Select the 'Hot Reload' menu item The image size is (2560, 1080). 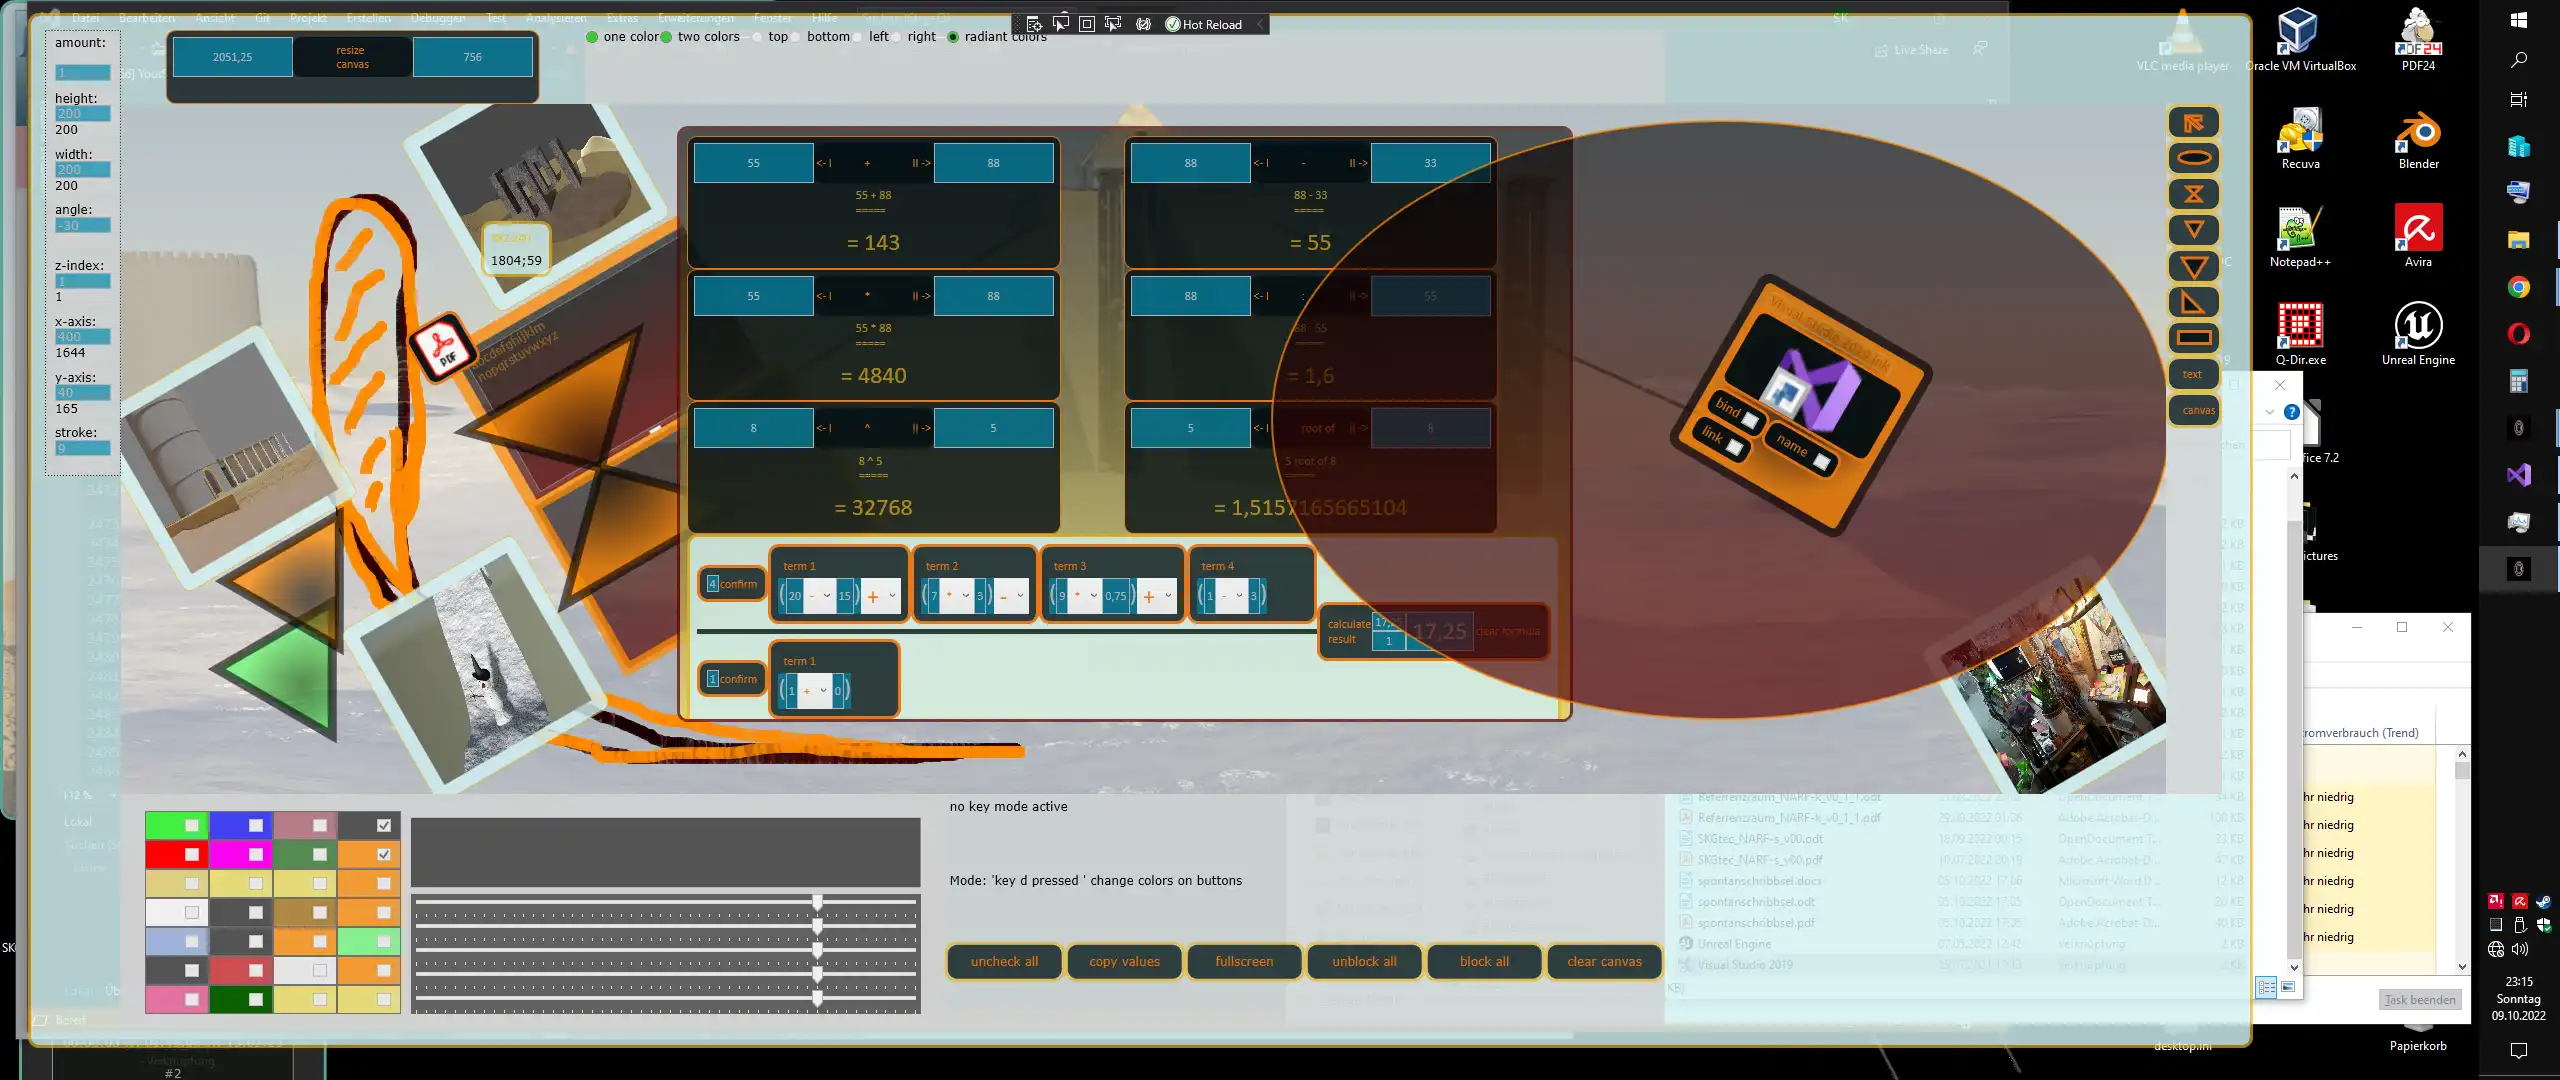click(x=1205, y=23)
